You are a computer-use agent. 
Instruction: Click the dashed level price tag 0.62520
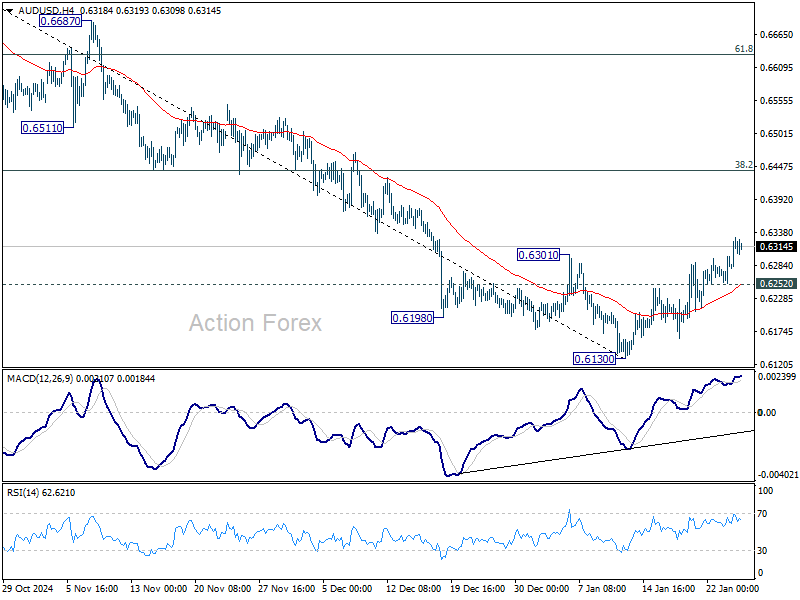(x=777, y=284)
